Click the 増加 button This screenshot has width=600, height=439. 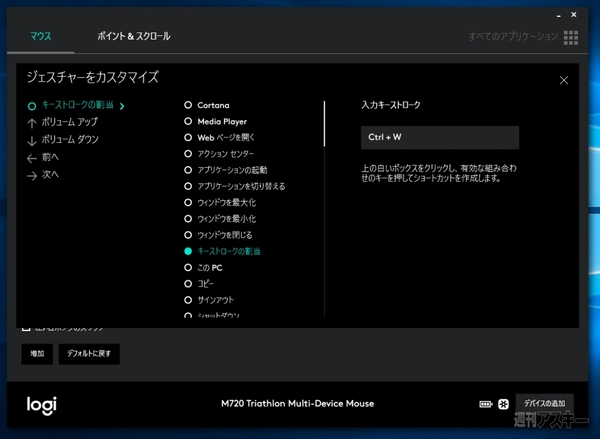[37, 354]
